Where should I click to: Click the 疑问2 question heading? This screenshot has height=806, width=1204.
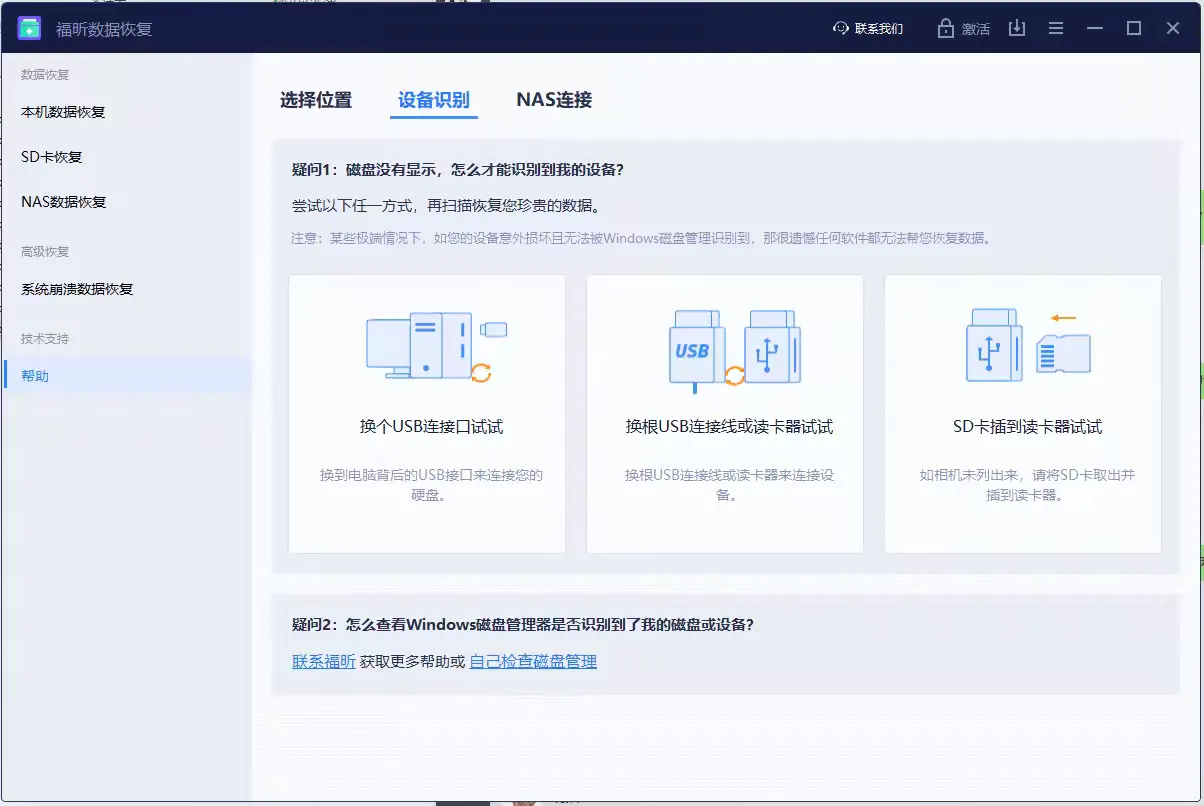[522, 625]
